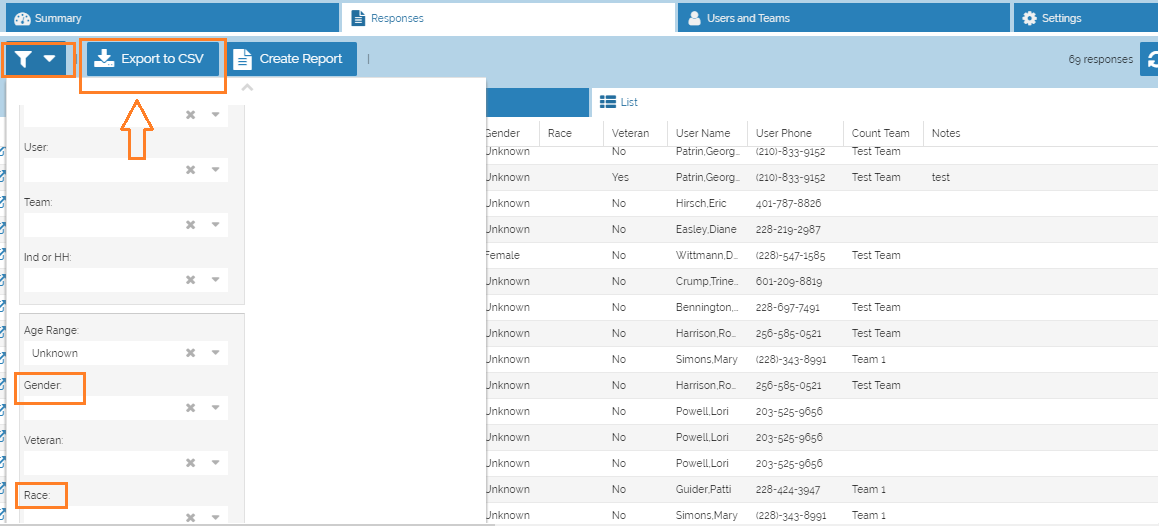
Task: Open the Settings tab
Action: pyautogui.click(x=1085, y=18)
